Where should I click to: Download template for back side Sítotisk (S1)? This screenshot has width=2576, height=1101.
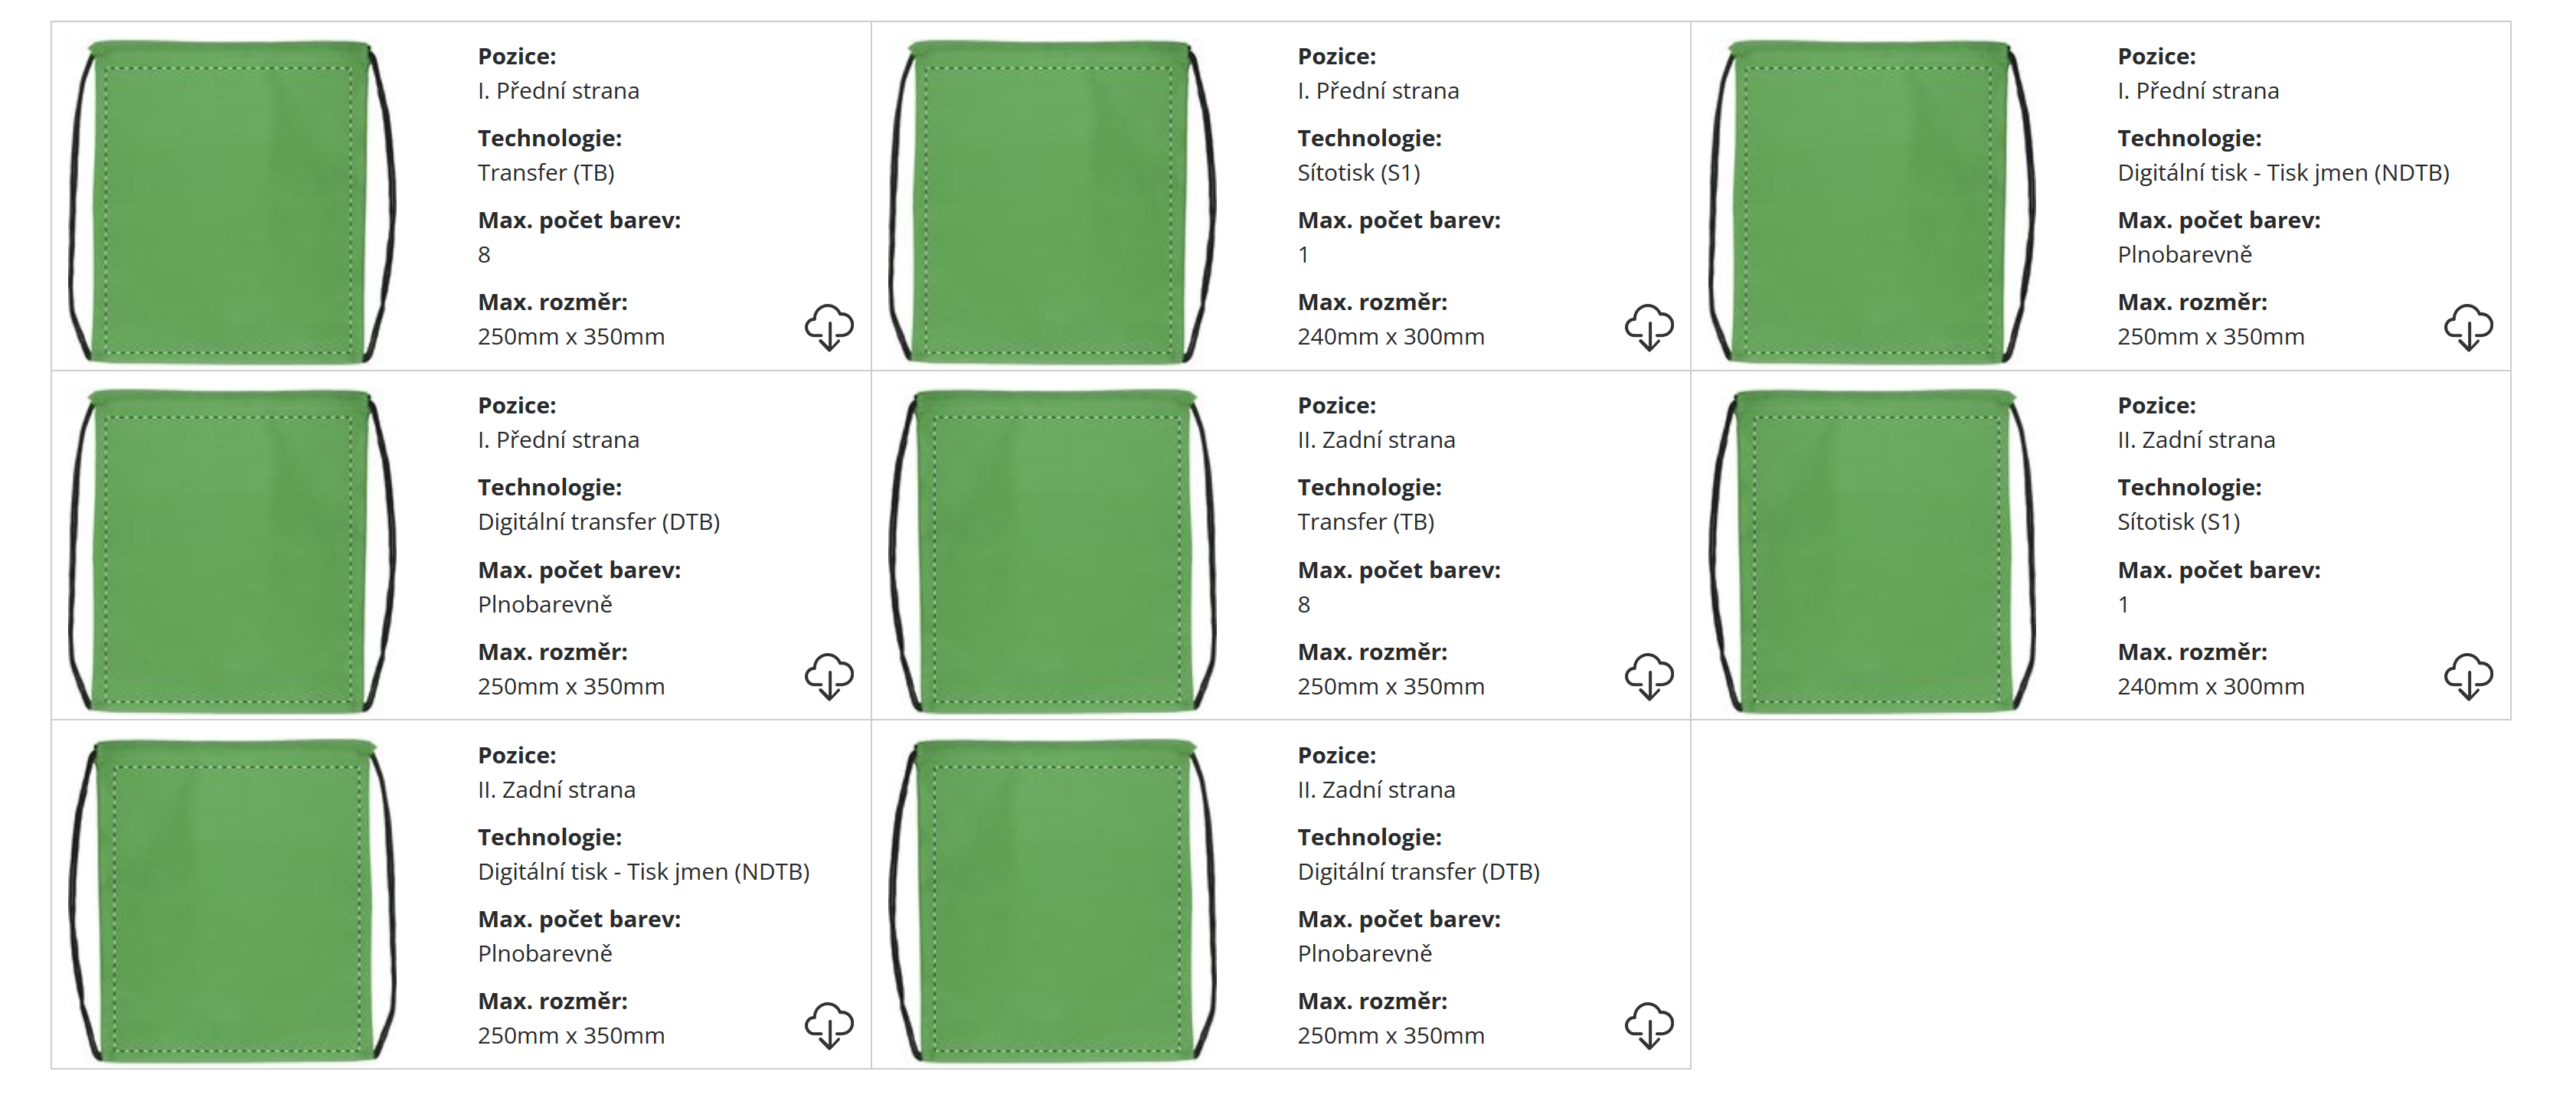click(2468, 676)
